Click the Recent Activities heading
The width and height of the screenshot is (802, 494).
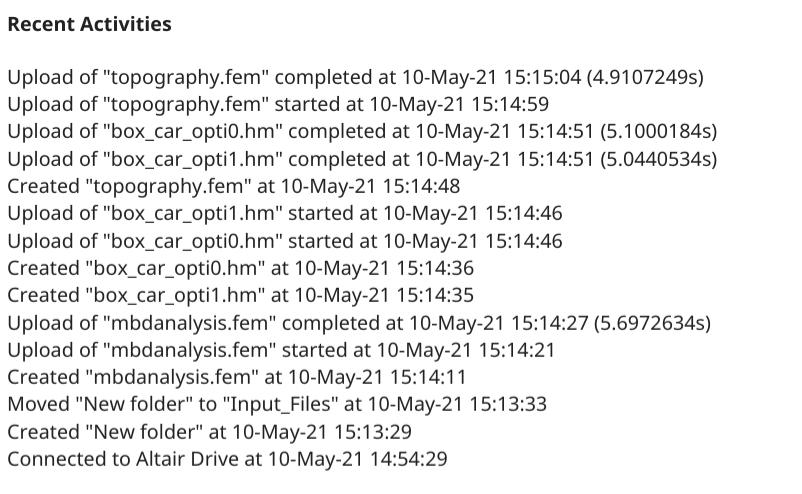coord(89,24)
